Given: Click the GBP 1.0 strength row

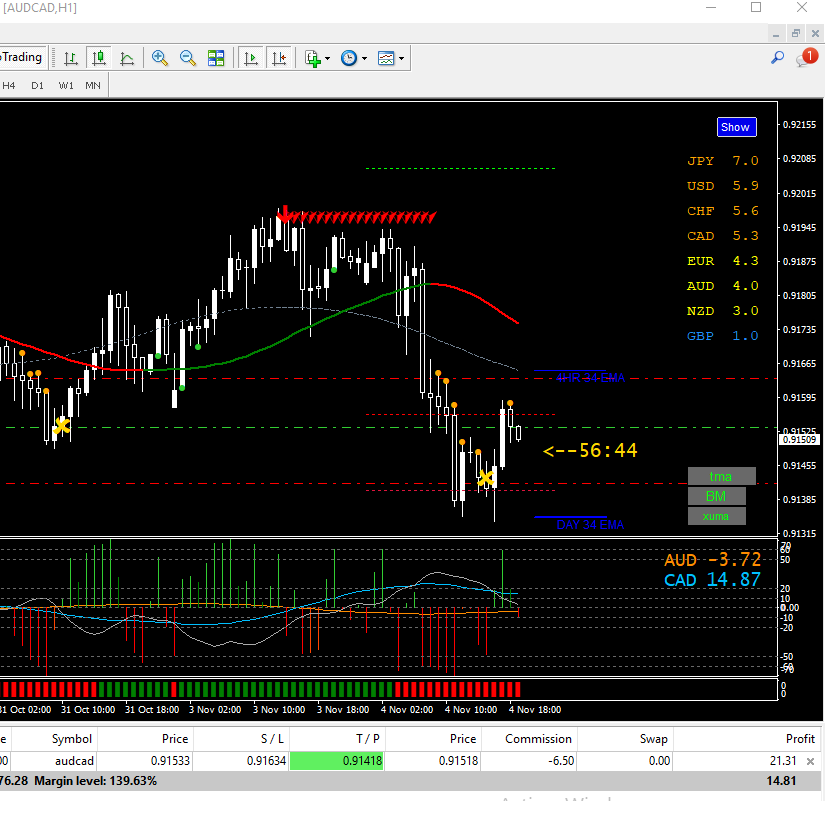Looking at the screenshot, I should [723, 336].
